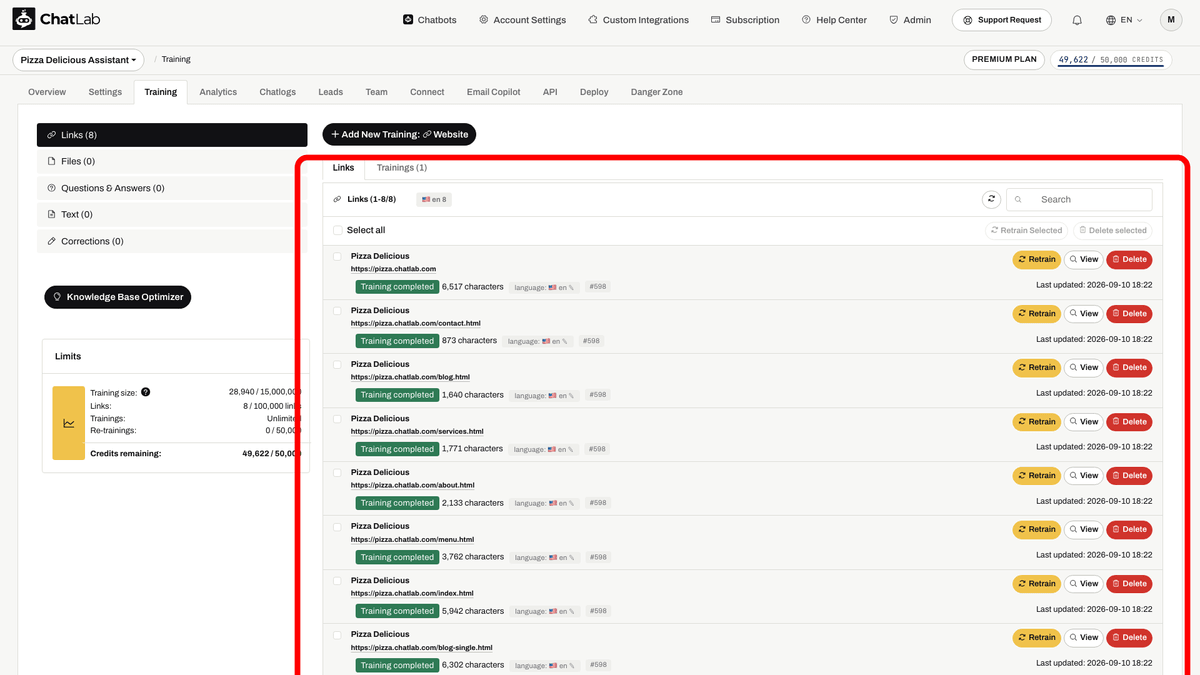Viewport: 1200px width, 675px height.
Task: Open the notifications bell icon
Action: tap(1077, 20)
